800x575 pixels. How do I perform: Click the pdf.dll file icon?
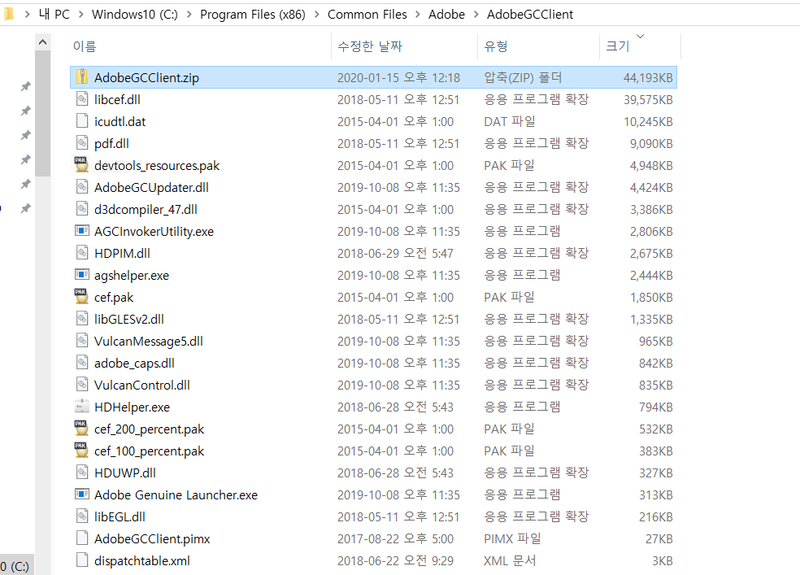click(x=82, y=143)
